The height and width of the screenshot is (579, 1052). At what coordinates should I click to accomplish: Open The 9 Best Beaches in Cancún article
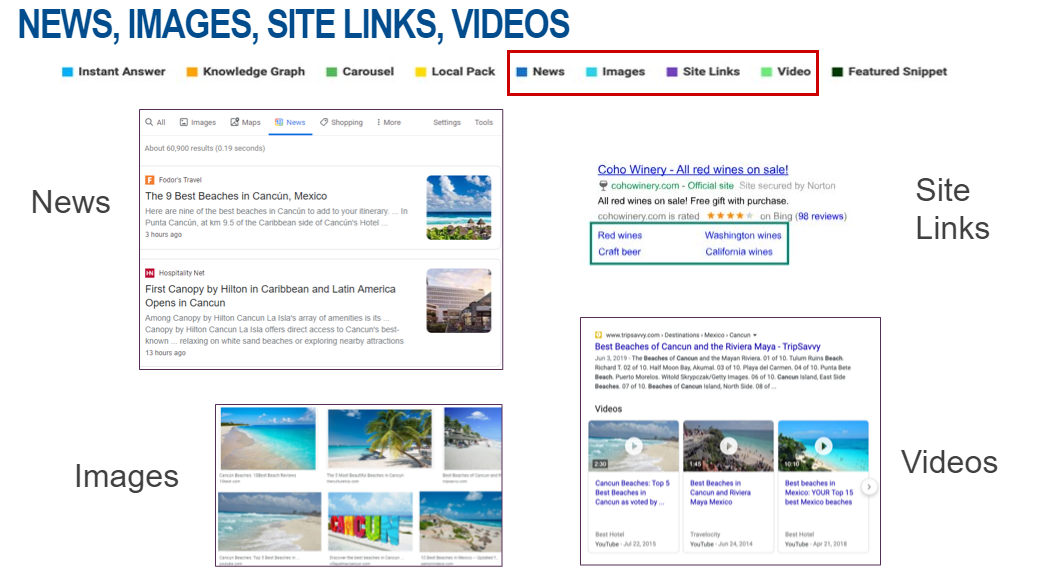[x=236, y=196]
